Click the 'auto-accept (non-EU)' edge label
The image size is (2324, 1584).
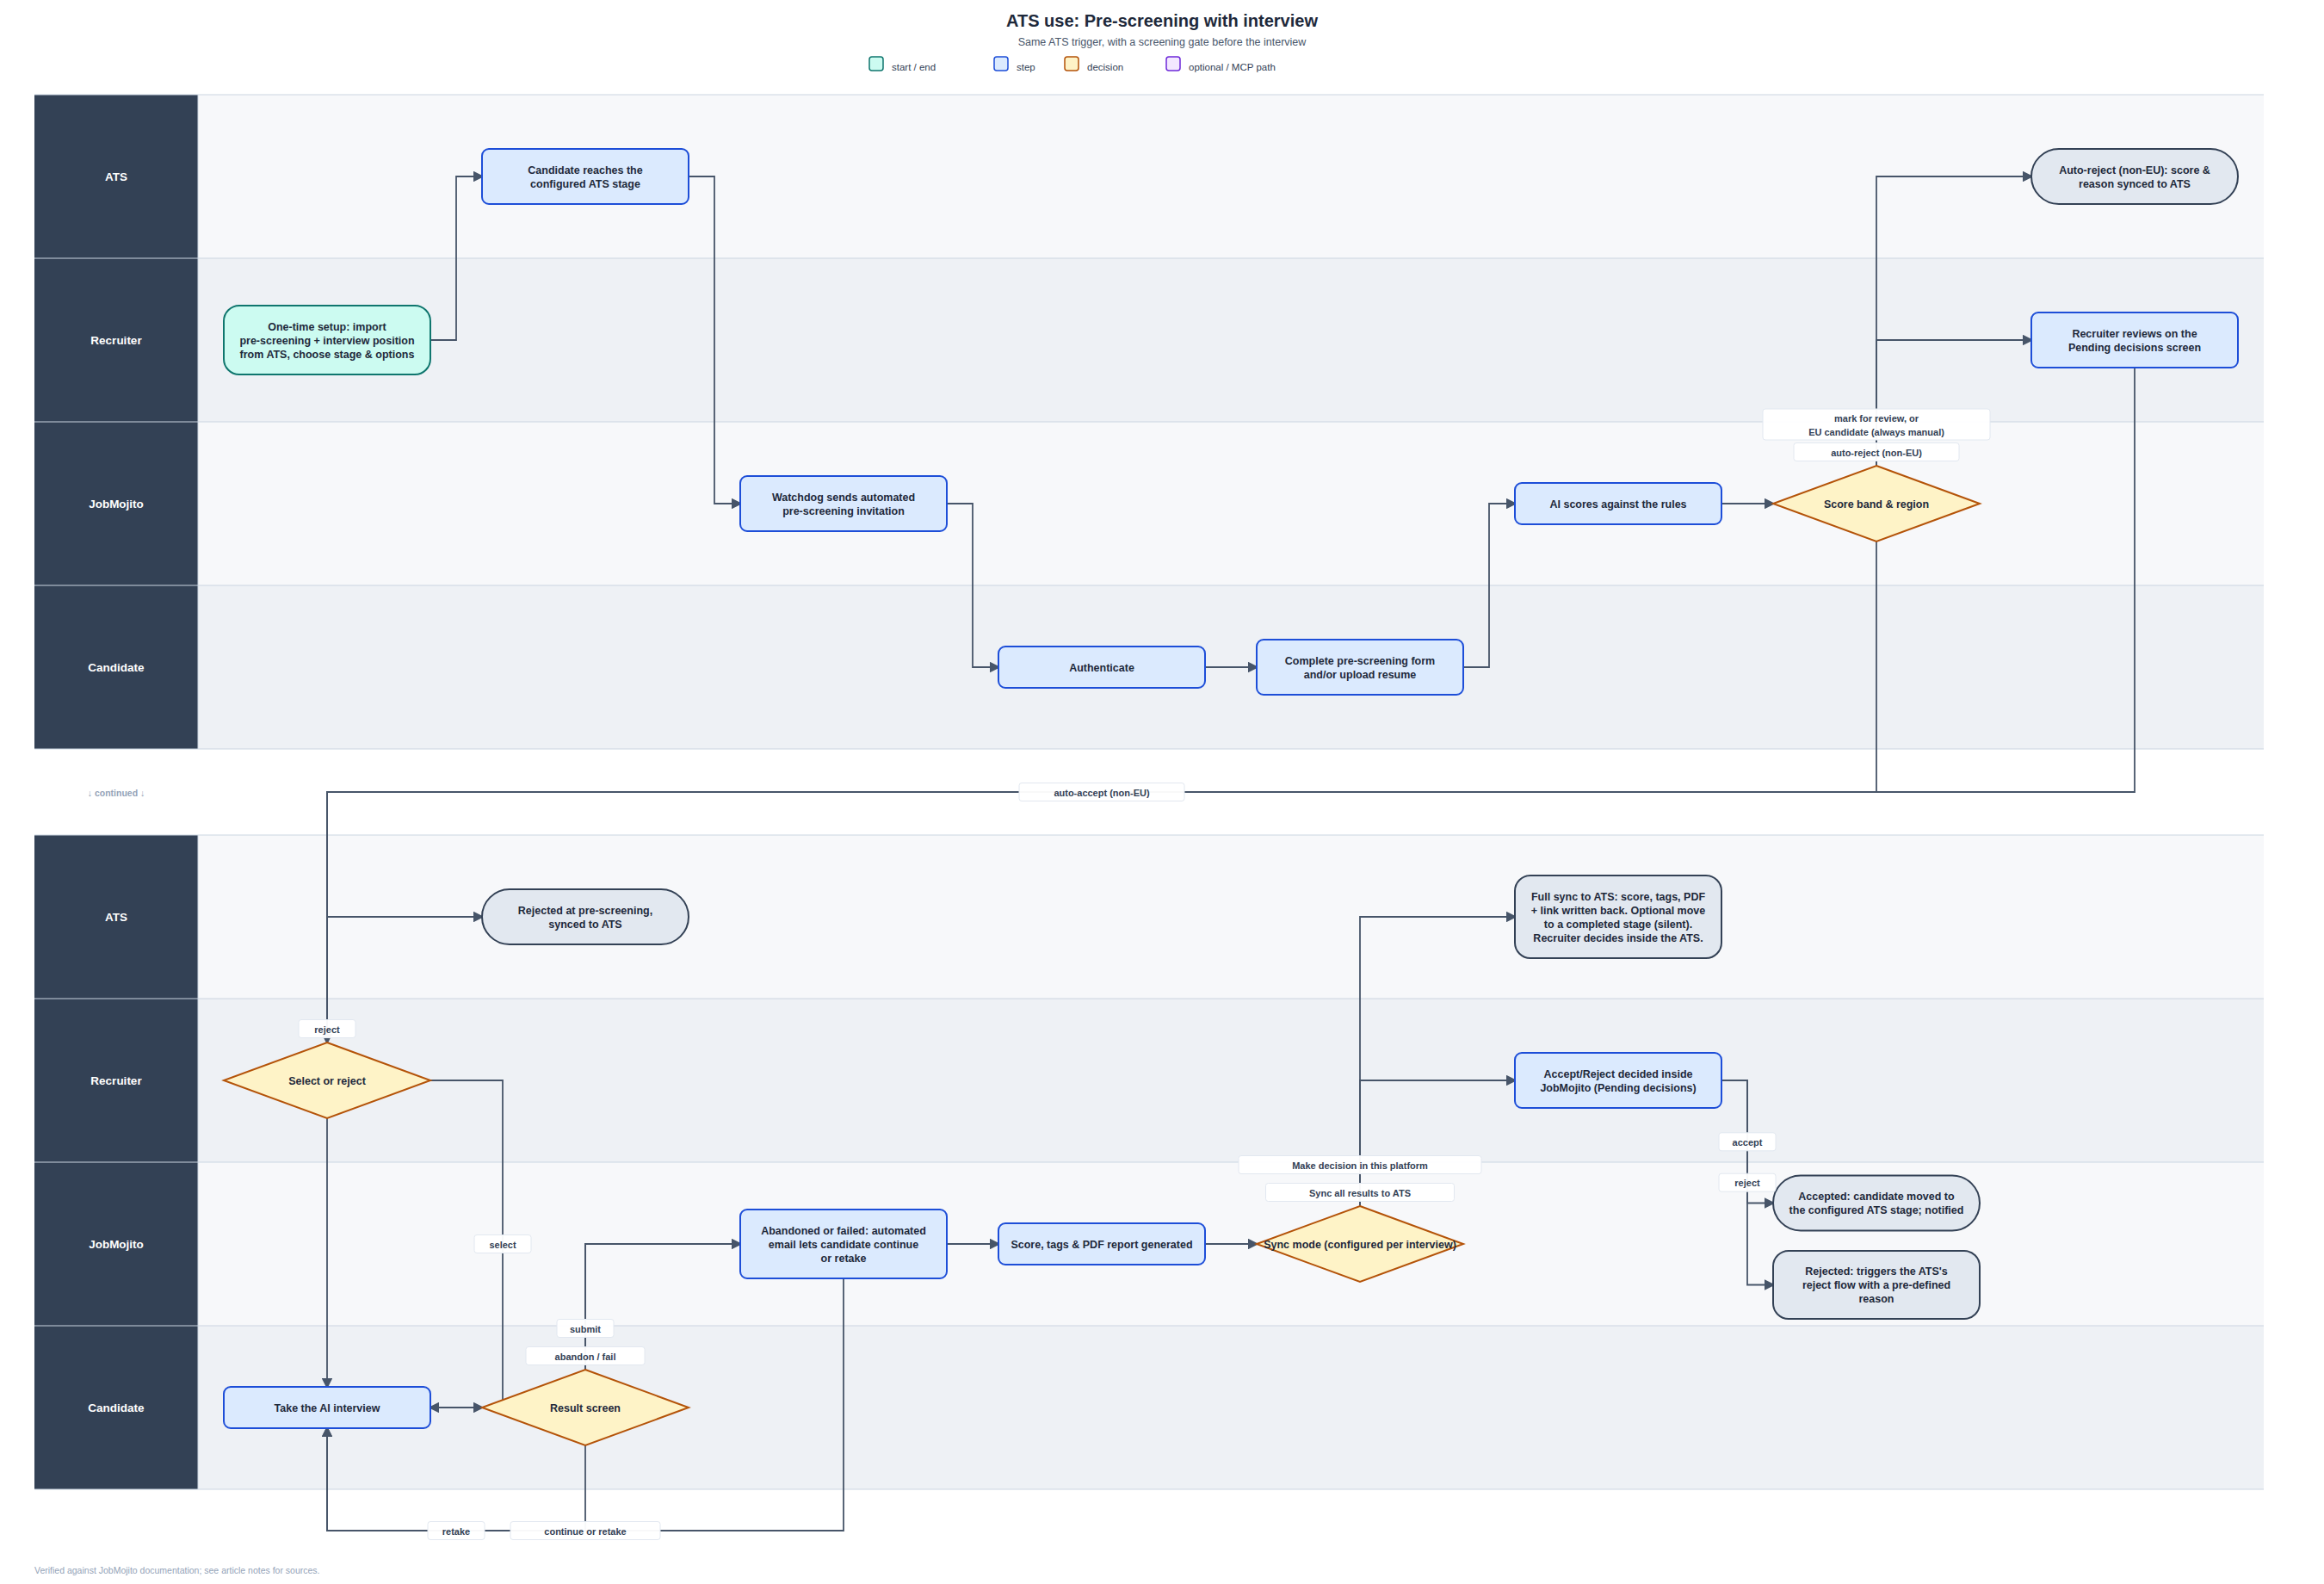coord(1102,793)
